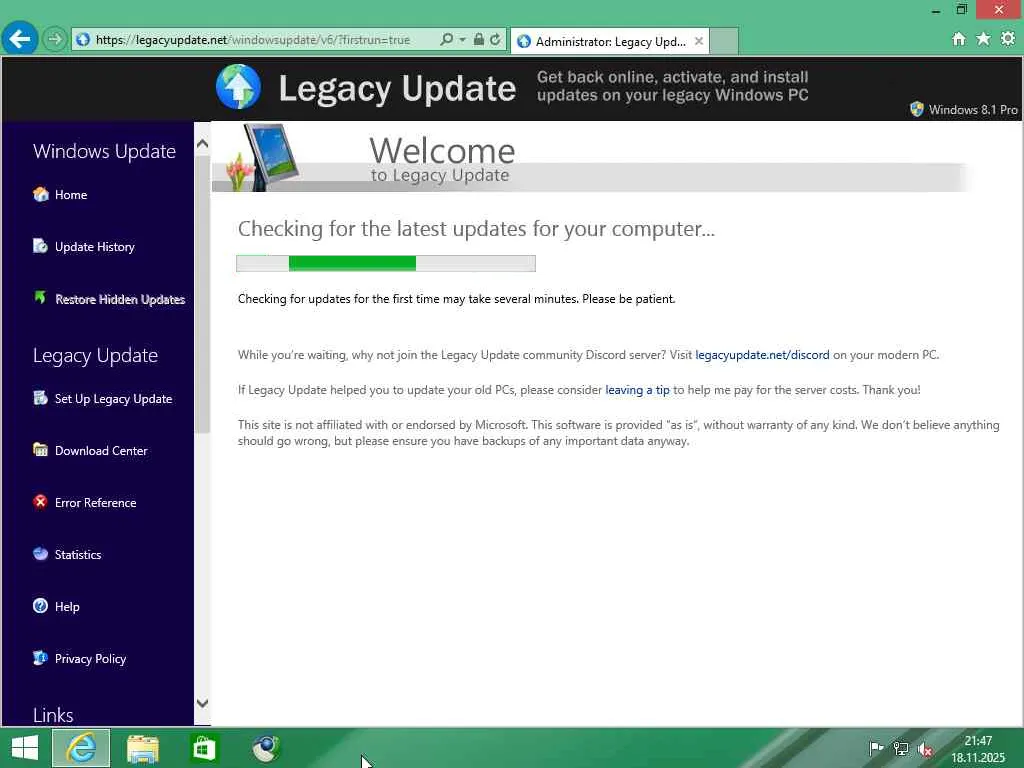Click the Privacy Policy icon

(x=40, y=658)
